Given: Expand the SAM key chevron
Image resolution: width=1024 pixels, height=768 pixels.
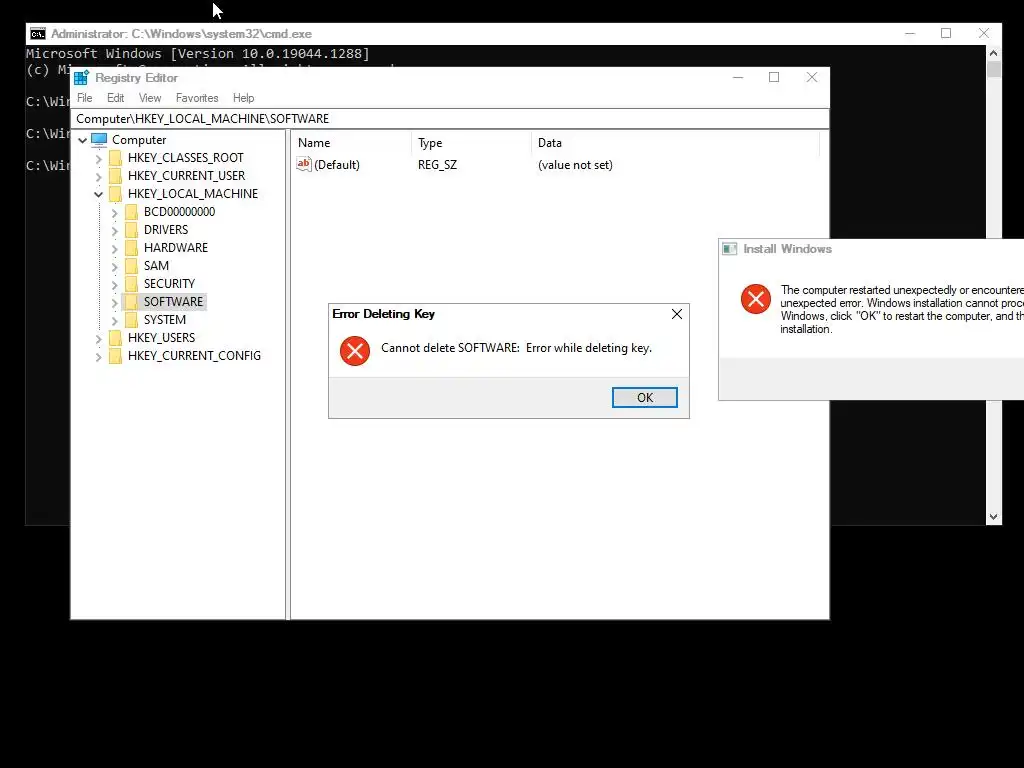Looking at the screenshot, I should click(114, 266).
